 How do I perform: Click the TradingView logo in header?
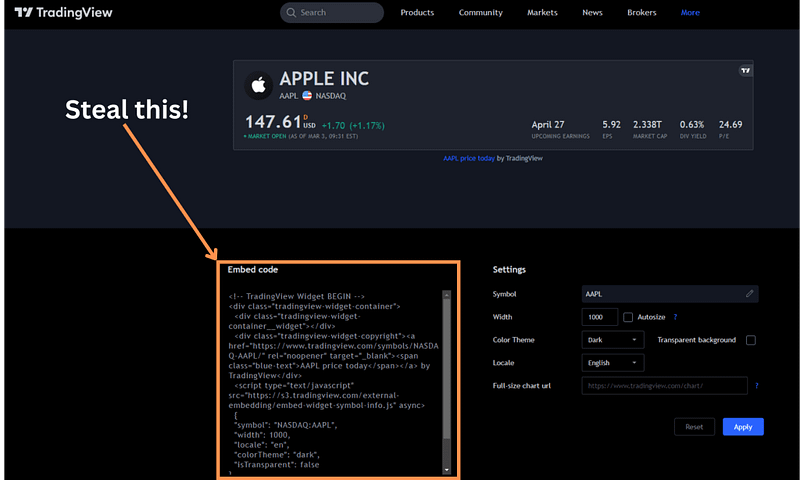(63, 12)
